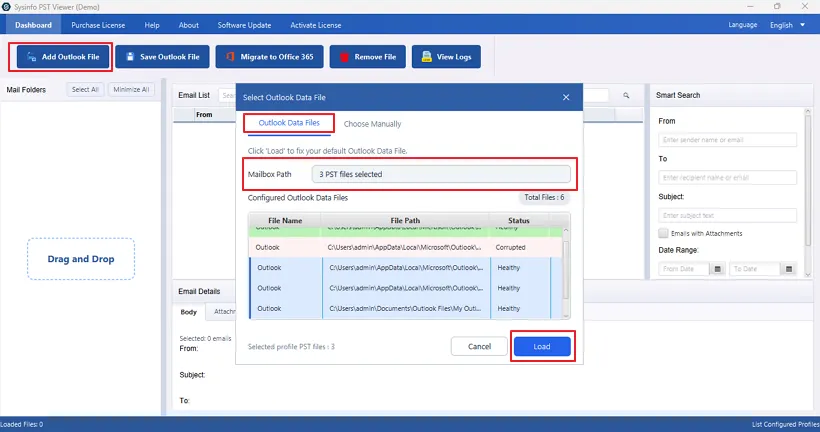Click List Configured Profiles in status bar
This screenshot has height=432, width=820.
785,424
